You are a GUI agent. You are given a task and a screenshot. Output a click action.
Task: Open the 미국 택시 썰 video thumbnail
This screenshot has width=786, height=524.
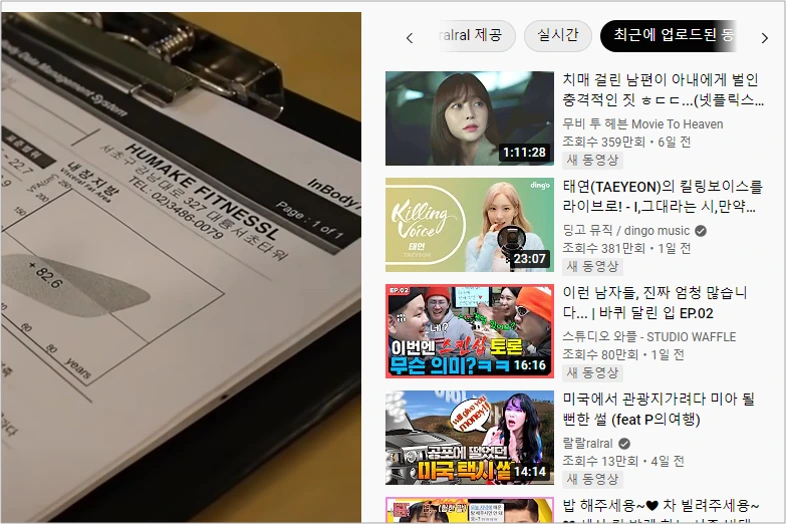(470, 438)
